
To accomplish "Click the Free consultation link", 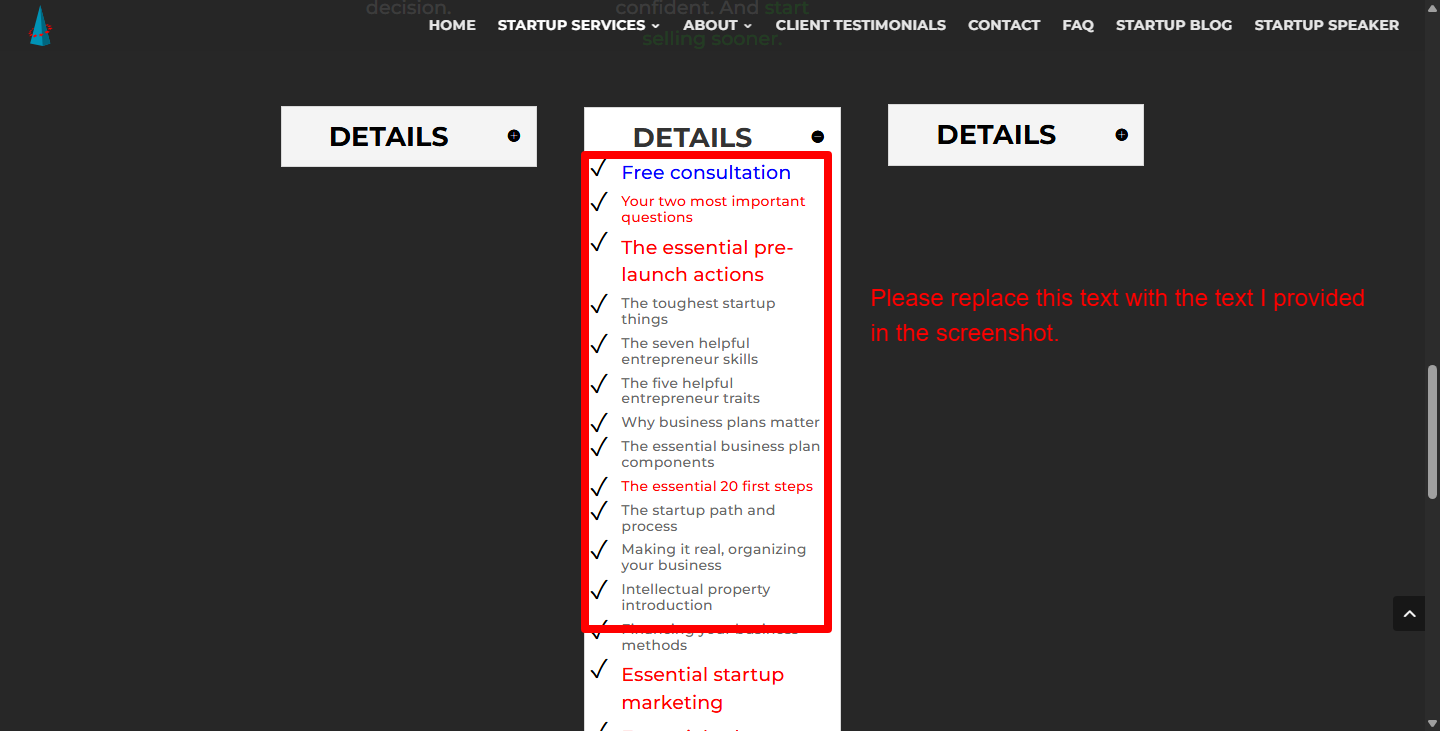I will 706,172.
